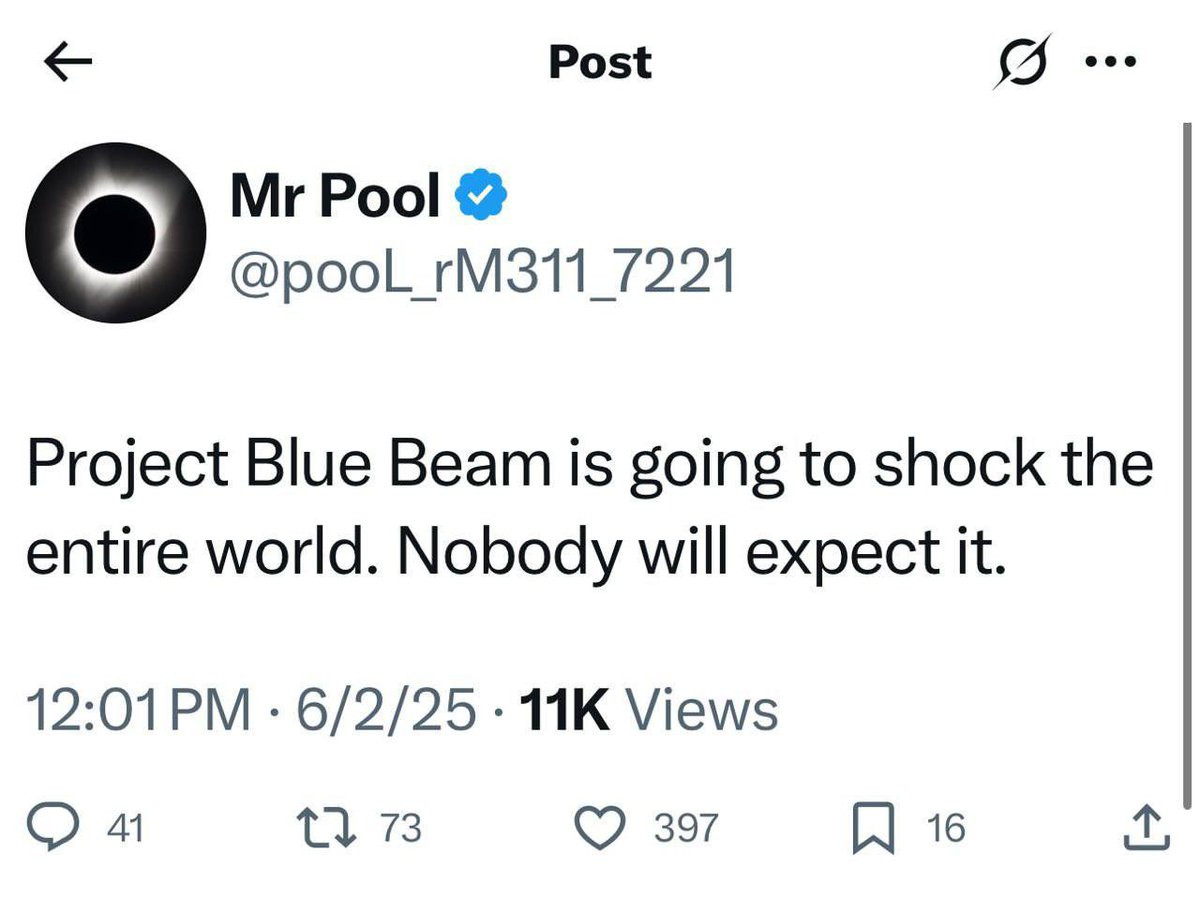1200x899 pixels.
Task: Click the vertical scrollbar on right edge
Action: coord(1187,450)
